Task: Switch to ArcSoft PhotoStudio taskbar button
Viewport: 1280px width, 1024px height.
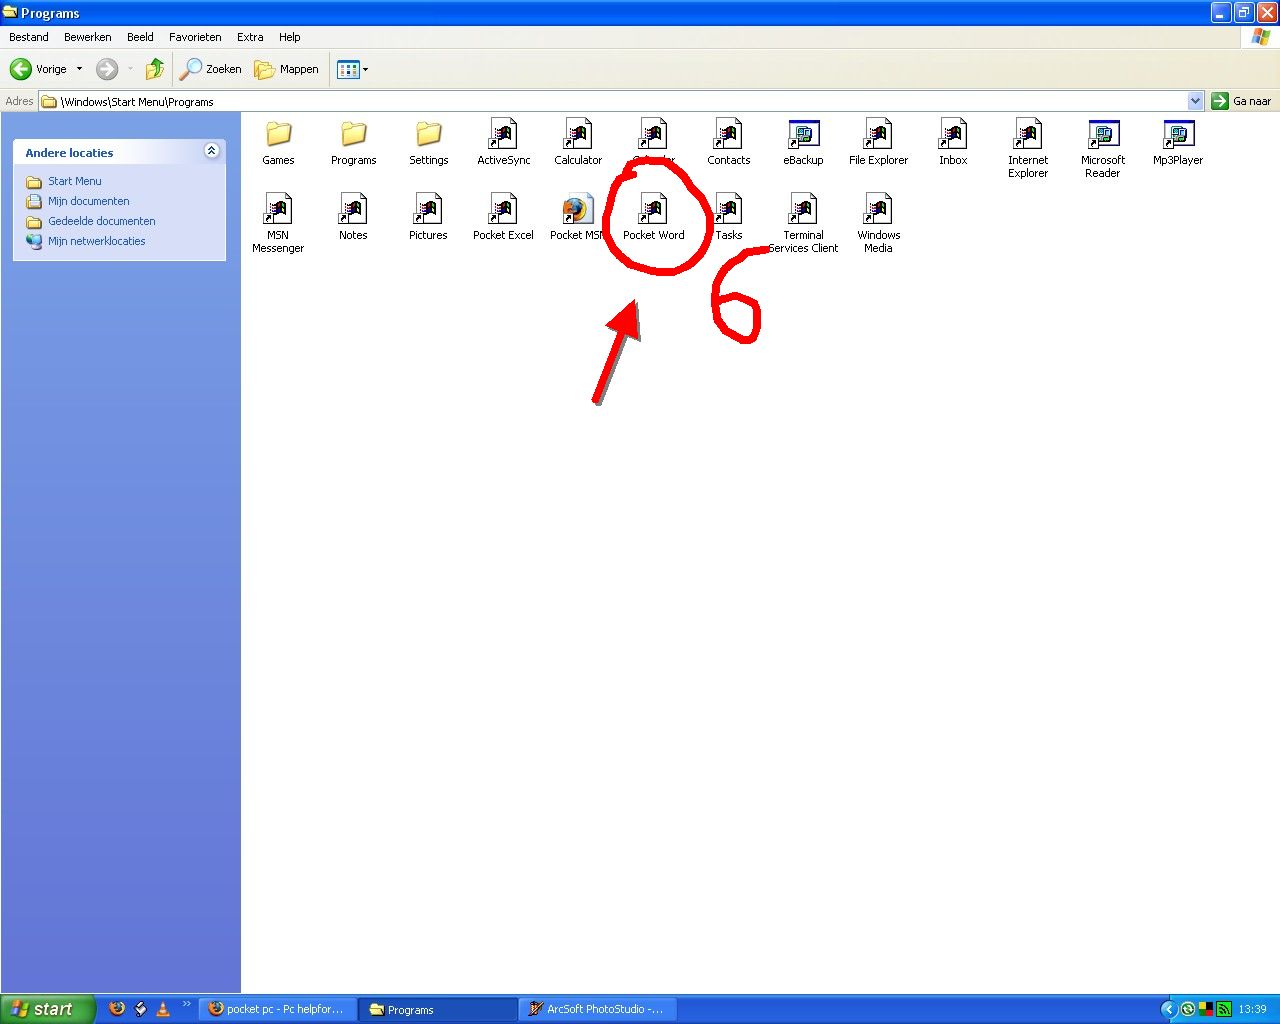Action: 598,1009
